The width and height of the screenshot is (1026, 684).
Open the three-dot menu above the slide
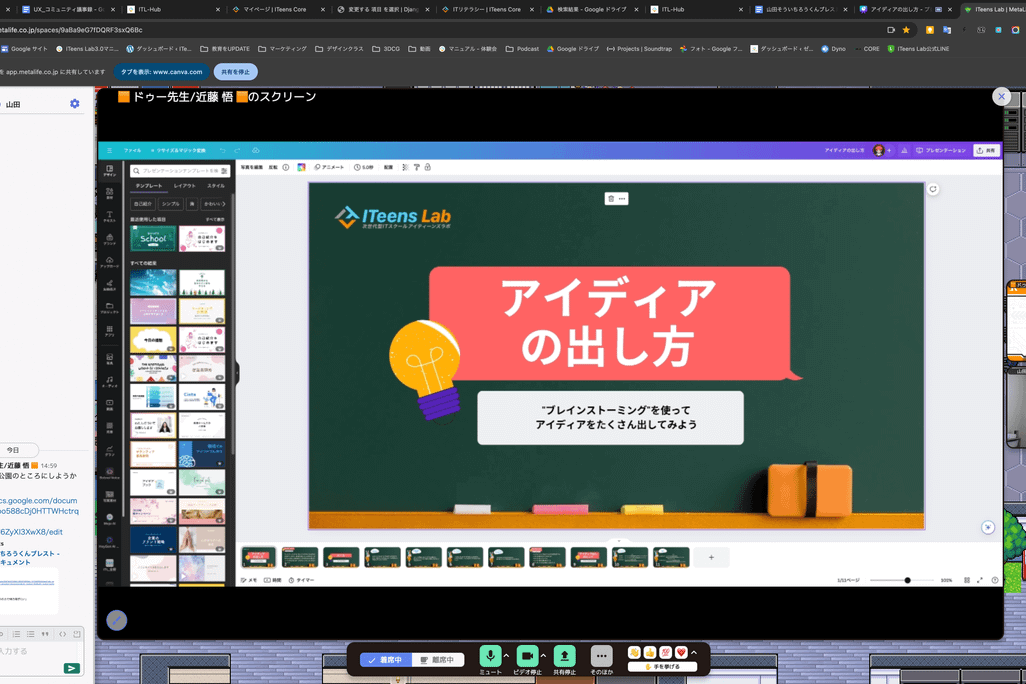pos(622,198)
